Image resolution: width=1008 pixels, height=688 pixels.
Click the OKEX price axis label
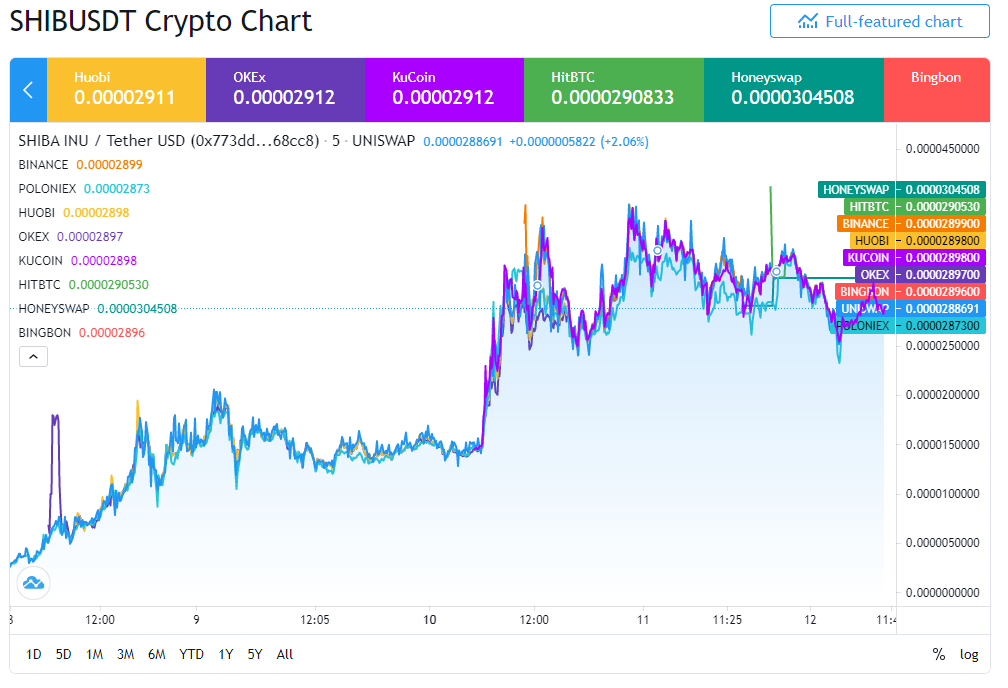[x=921, y=275]
